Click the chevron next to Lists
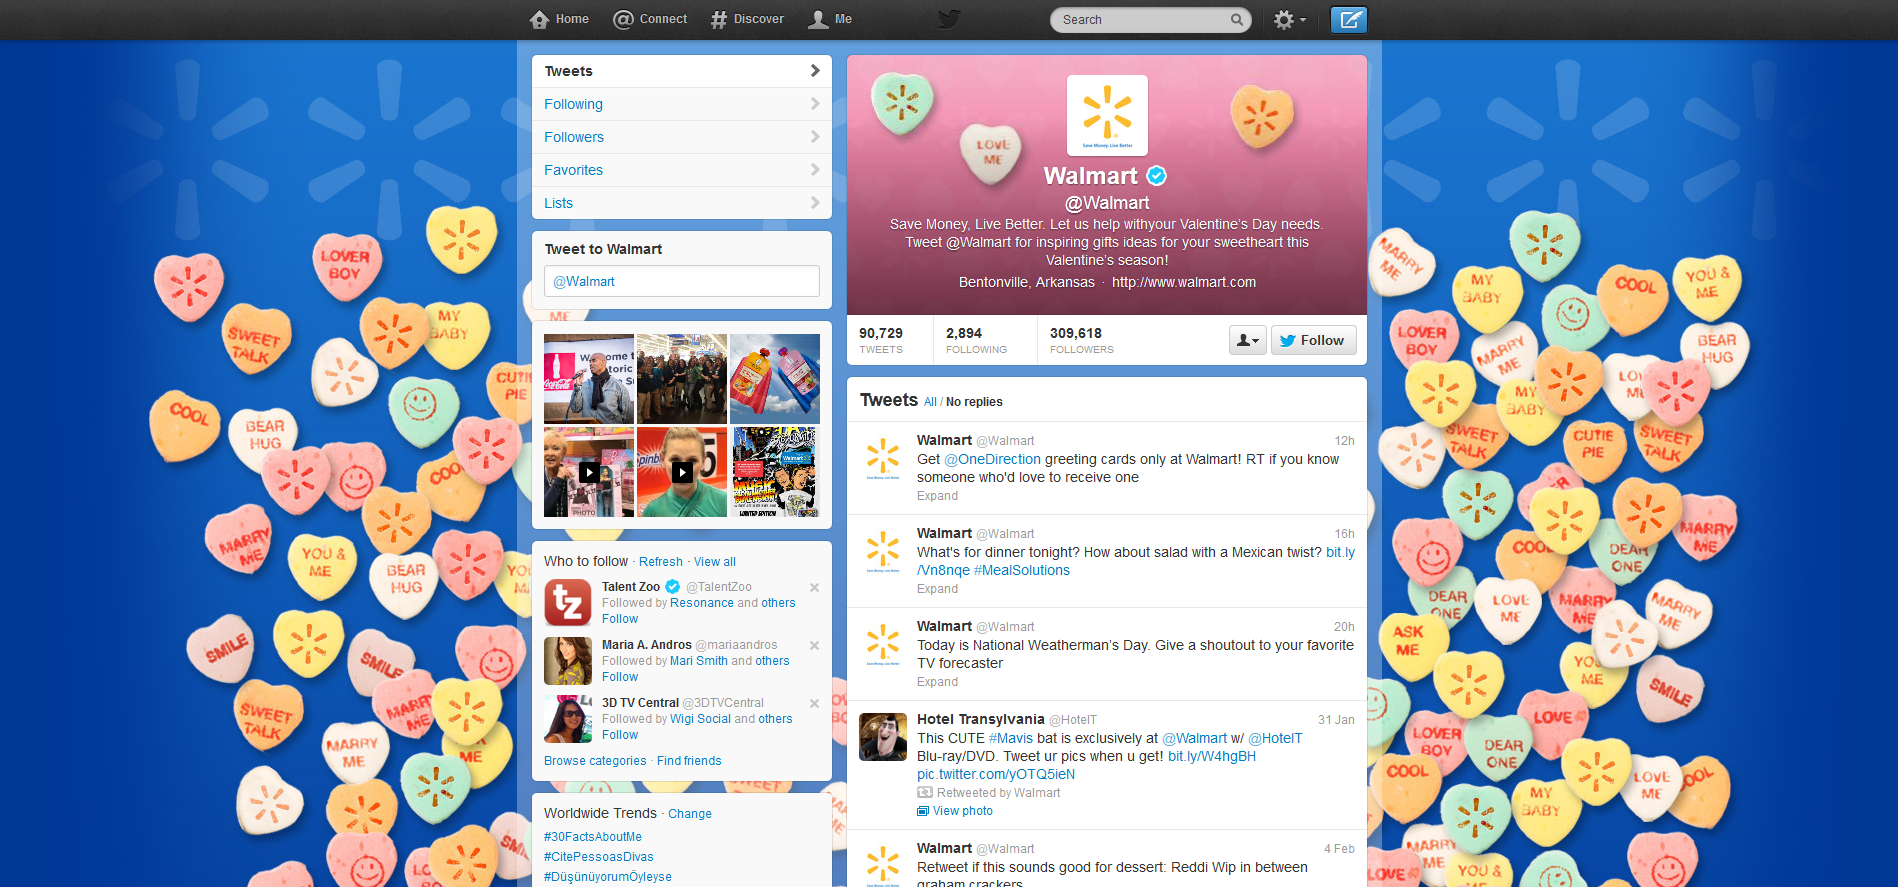Viewport: 1898px width, 887px height. tap(815, 203)
